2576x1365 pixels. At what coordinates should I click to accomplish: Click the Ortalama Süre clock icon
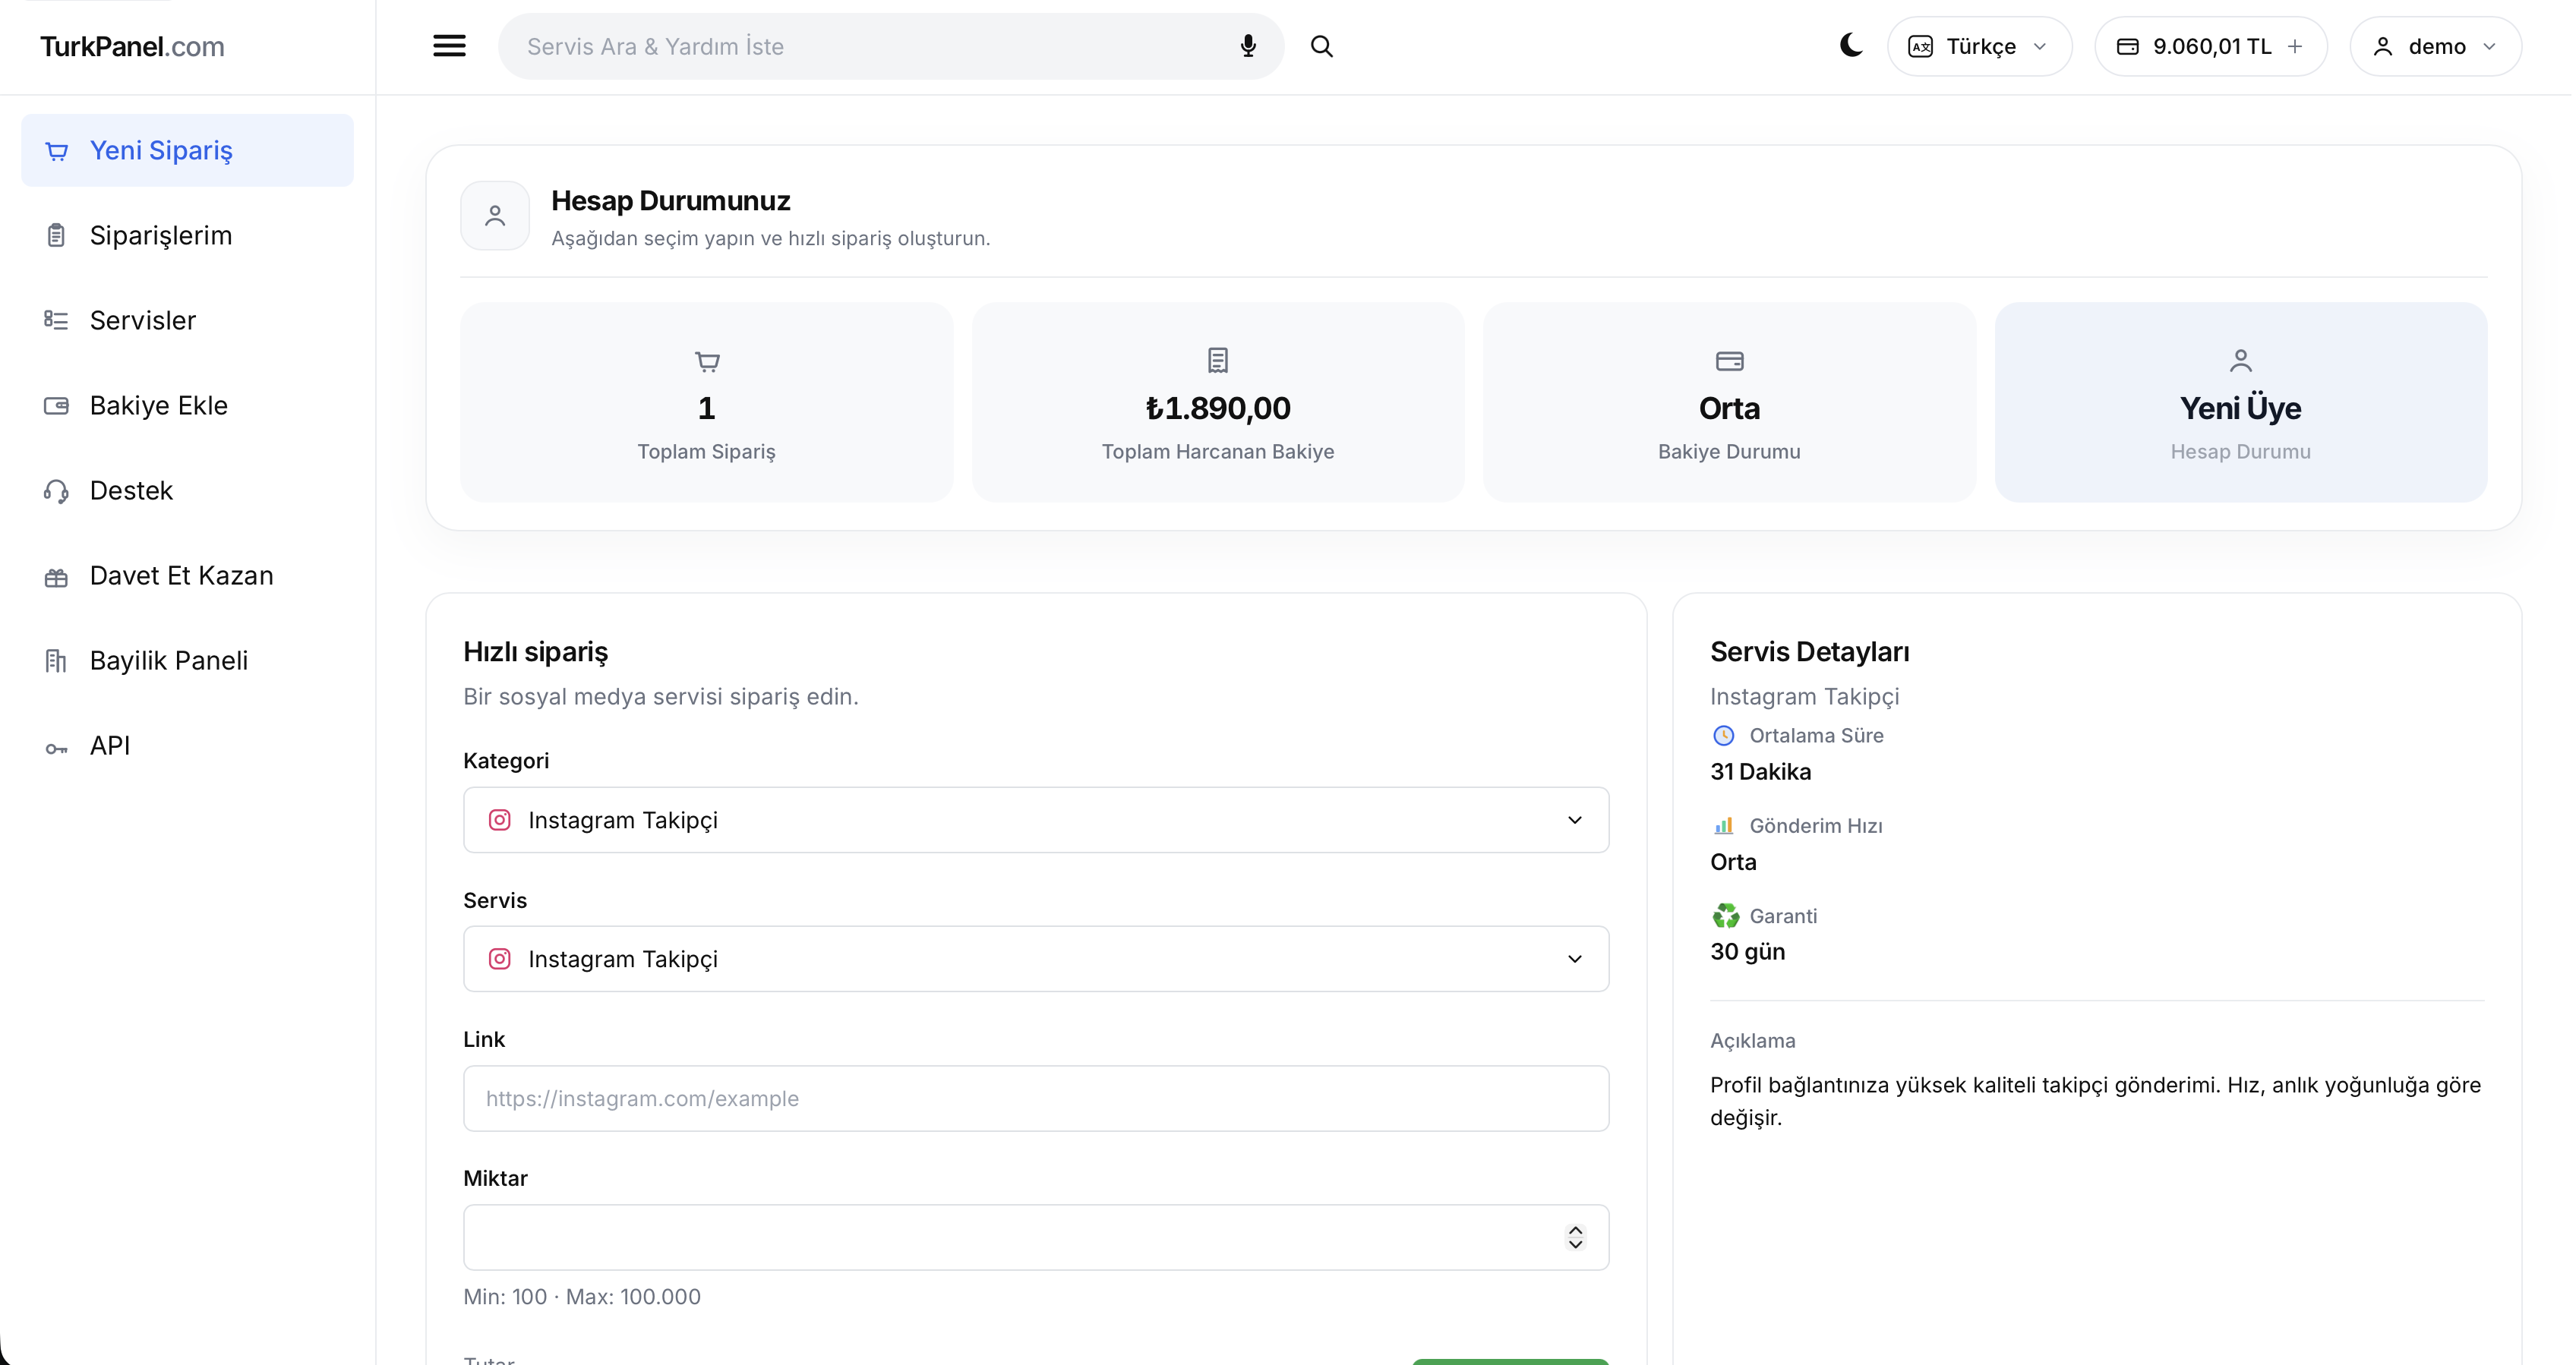[1723, 736]
